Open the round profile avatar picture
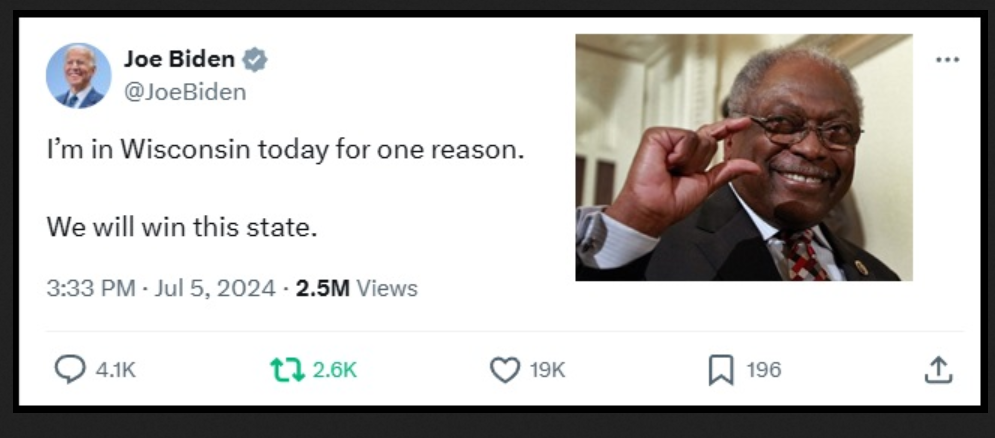The image size is (995, 438). pos(79,76)
